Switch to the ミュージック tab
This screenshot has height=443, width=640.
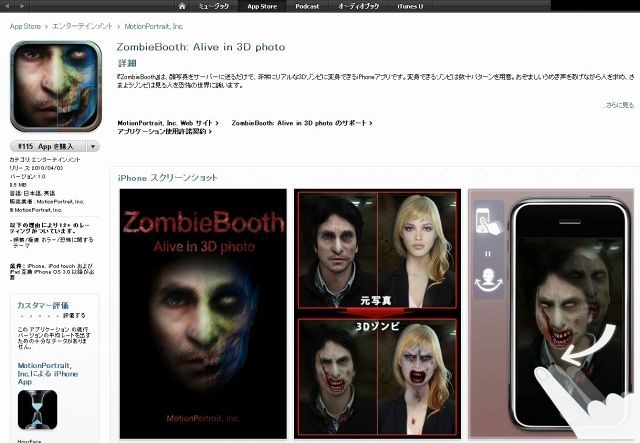(214, 6)
